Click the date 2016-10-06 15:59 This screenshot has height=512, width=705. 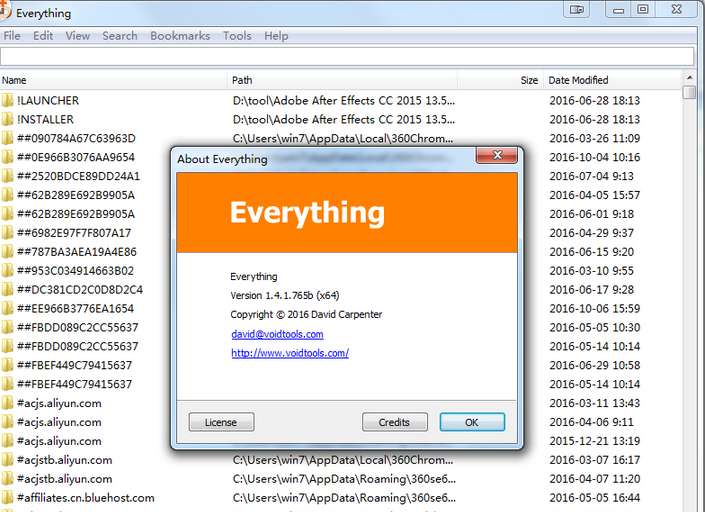[x=594, y=308]
